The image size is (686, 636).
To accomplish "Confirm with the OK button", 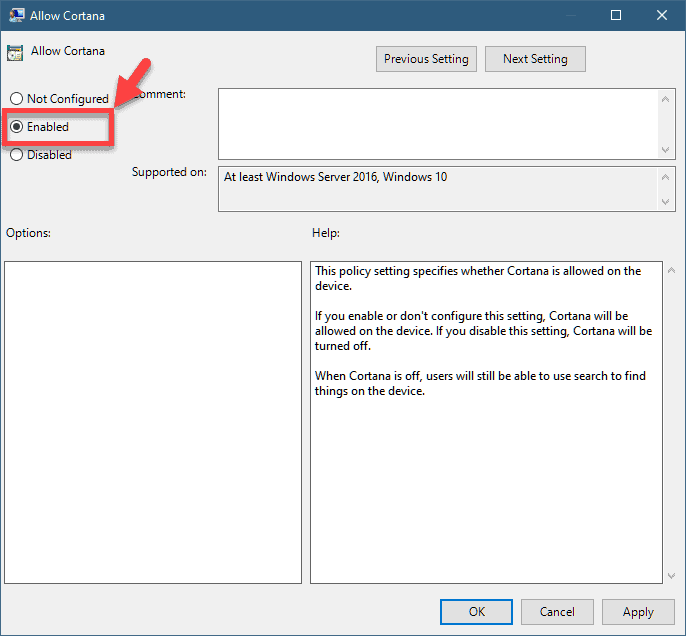I will (x=476, y=612).
